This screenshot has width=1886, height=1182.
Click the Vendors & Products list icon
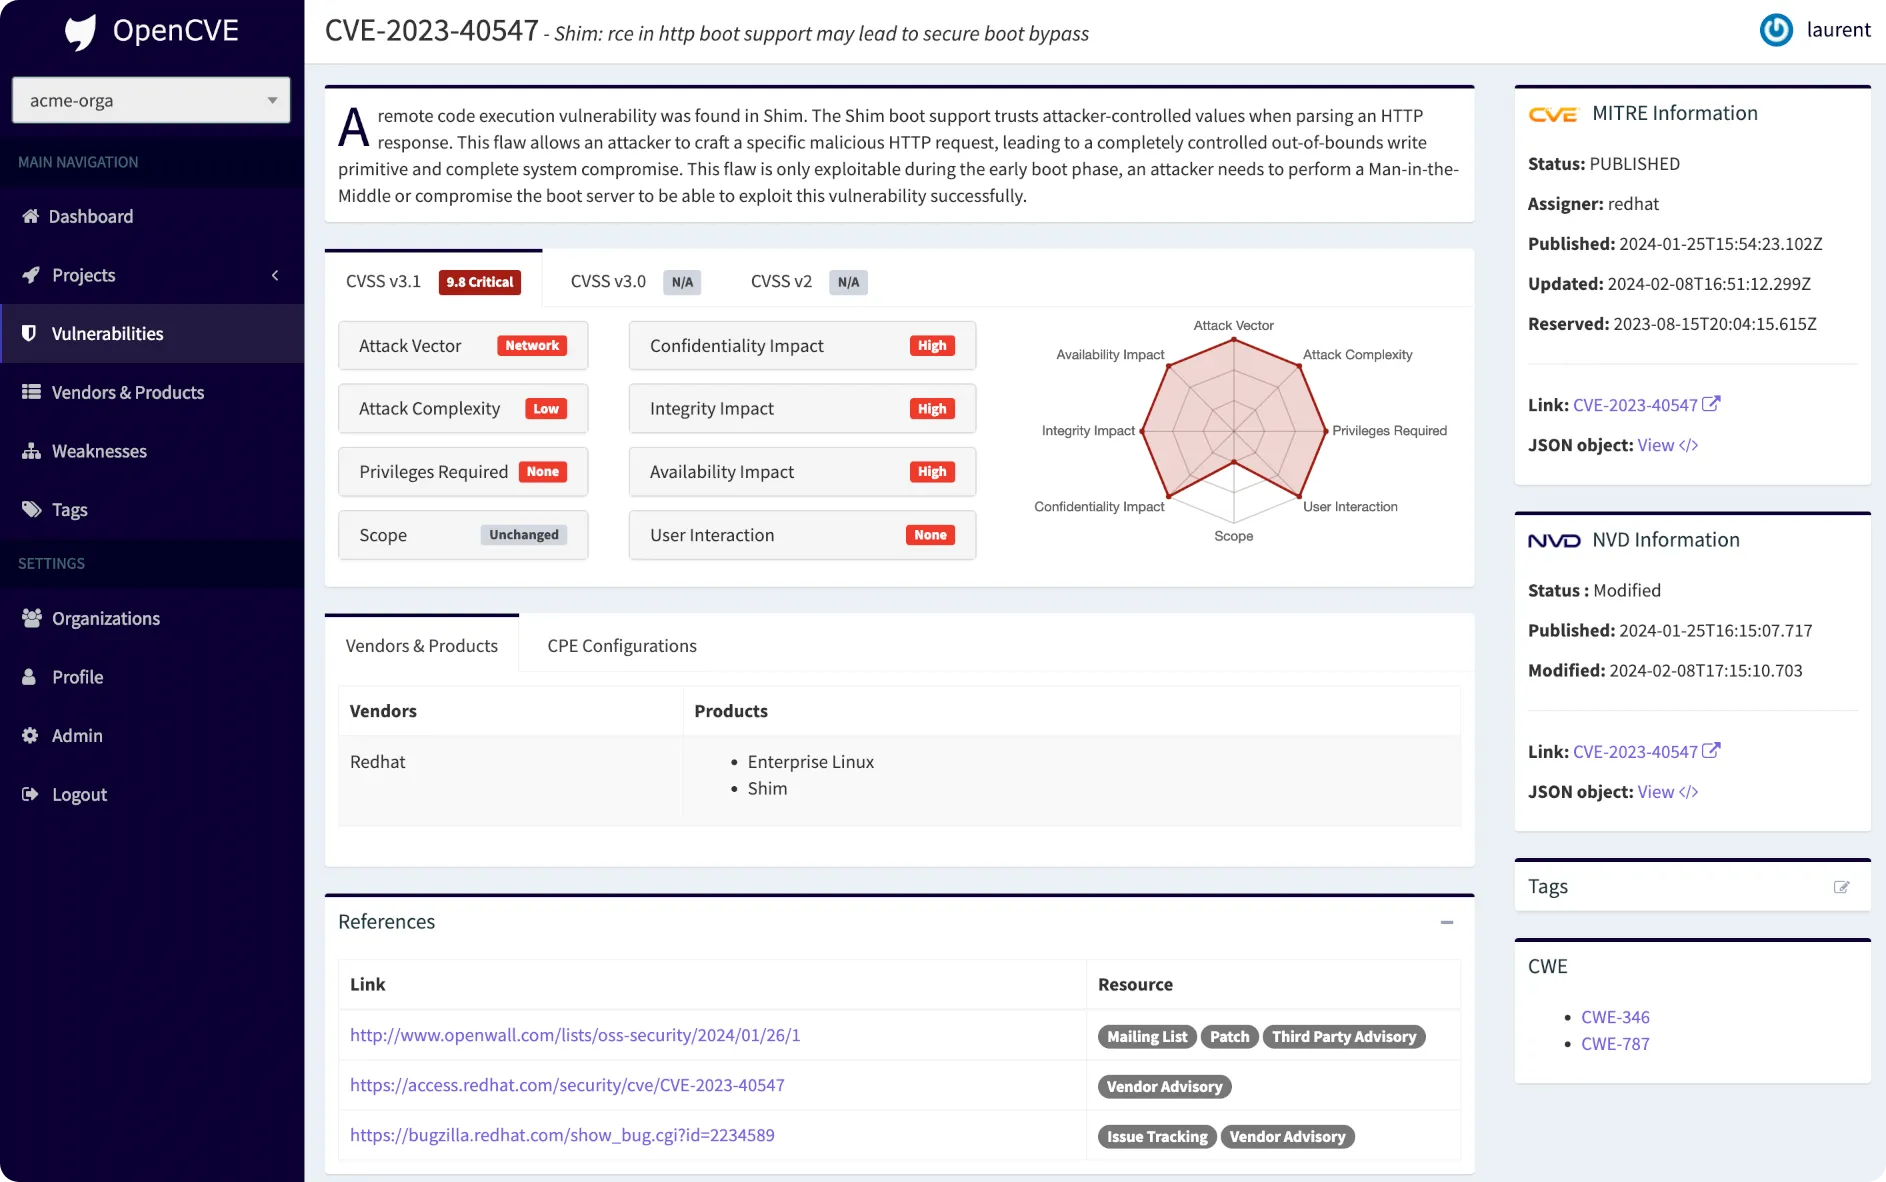pyautogui.click(x=31, y=392)
